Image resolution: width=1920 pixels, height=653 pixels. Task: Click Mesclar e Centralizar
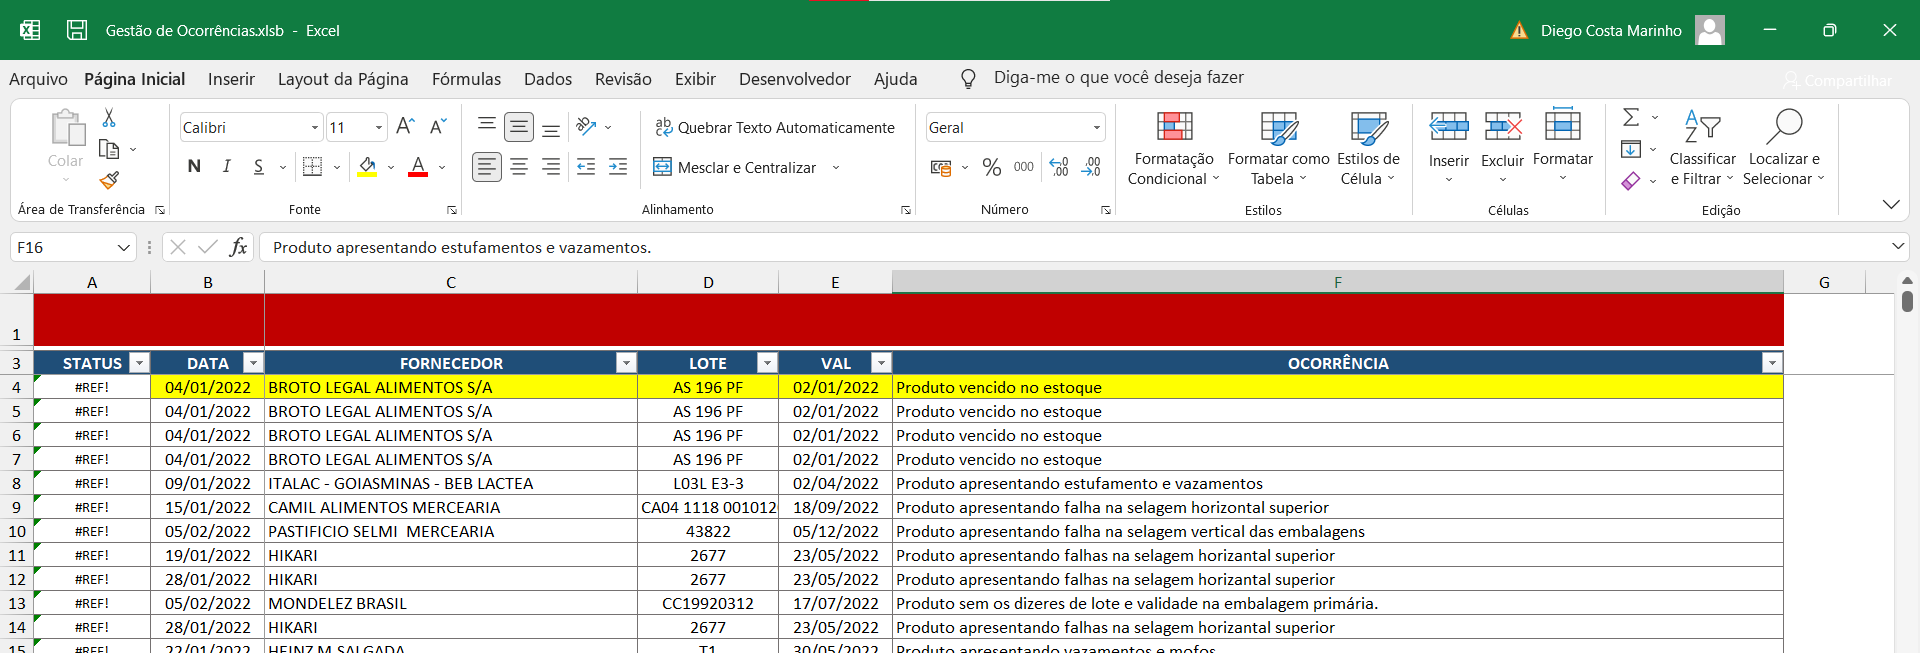click(735, 168)
